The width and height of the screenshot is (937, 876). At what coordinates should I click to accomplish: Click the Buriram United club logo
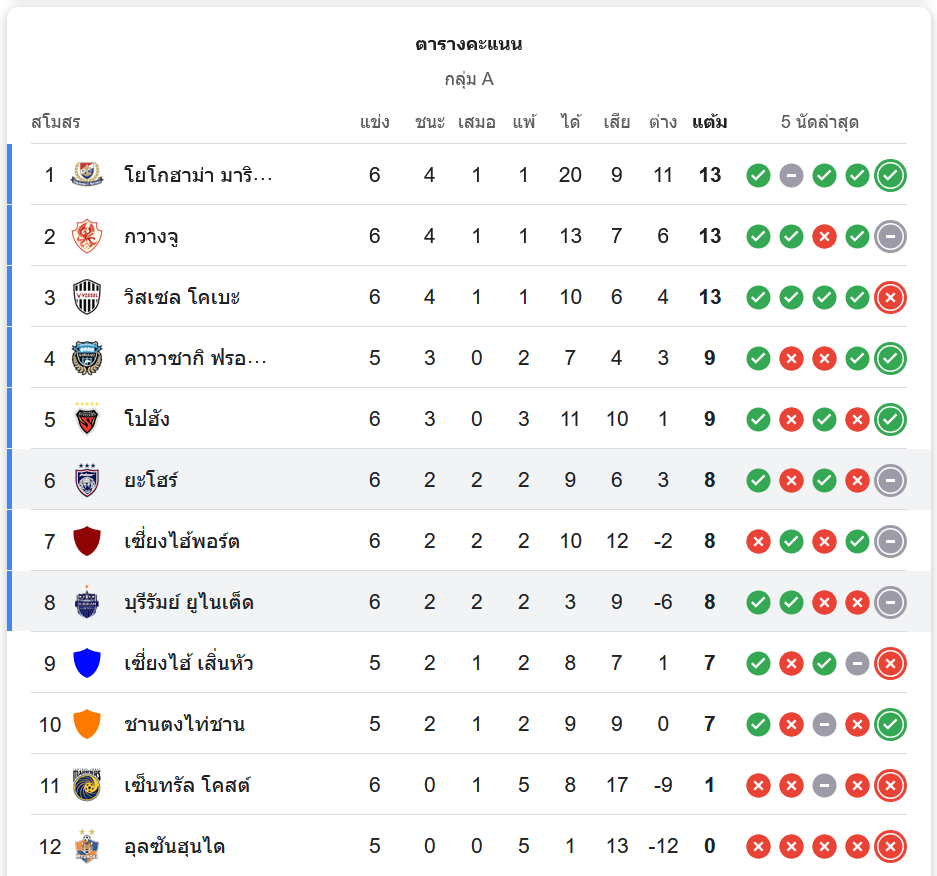point(87,602)
